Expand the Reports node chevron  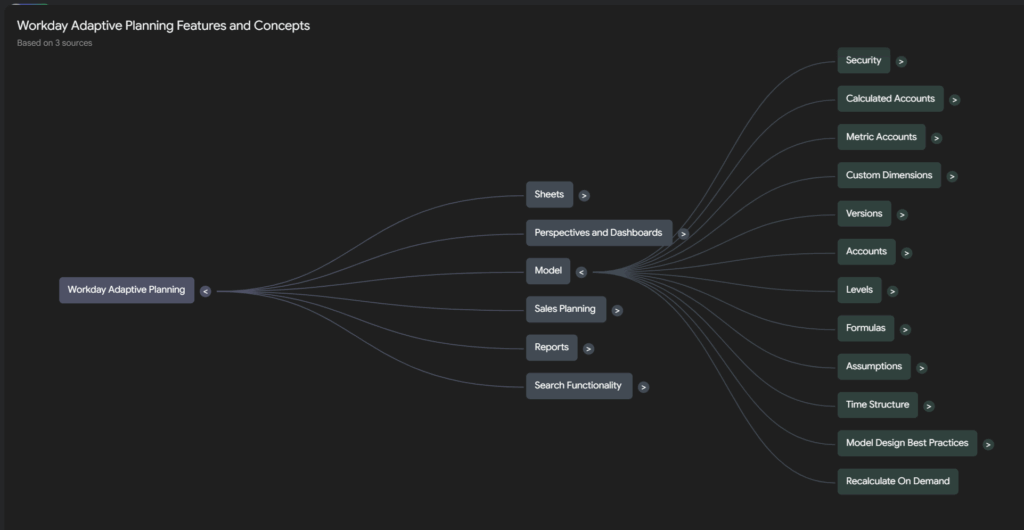point(588,349)
